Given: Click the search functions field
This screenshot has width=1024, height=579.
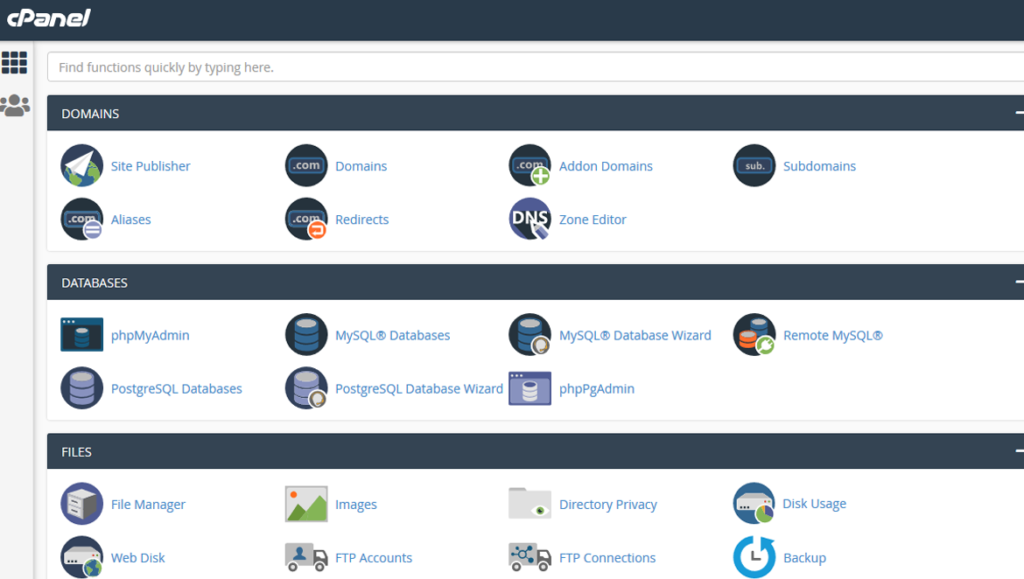Looking at the screenshot, I should [536, 67].
